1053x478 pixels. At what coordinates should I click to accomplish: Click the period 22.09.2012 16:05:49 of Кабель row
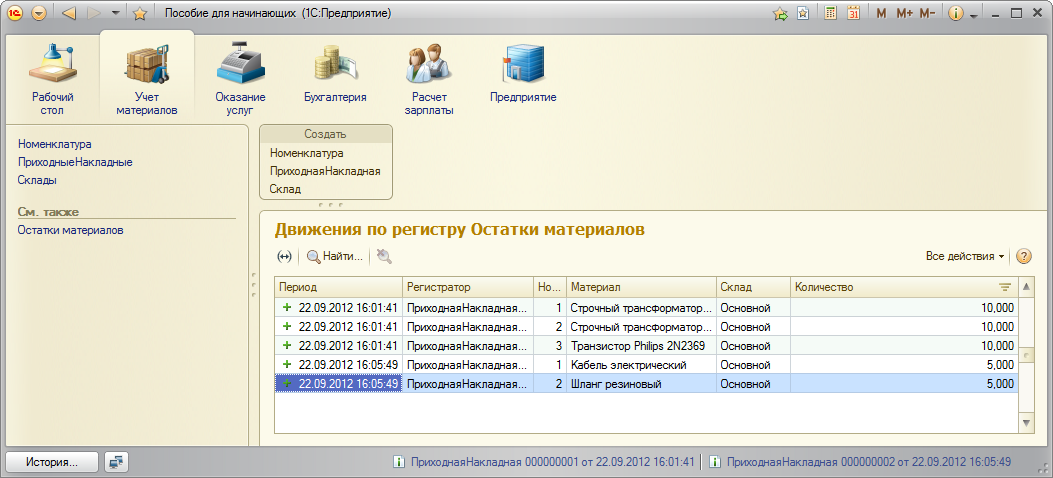(x=339, y=365)
